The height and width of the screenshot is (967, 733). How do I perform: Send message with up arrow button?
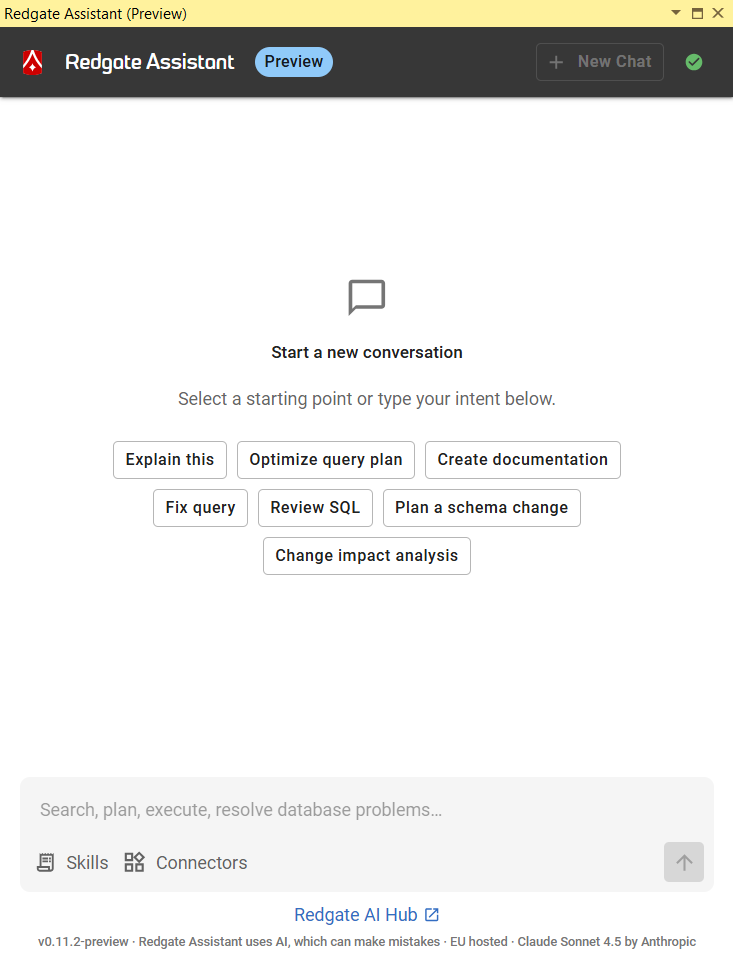684,862
